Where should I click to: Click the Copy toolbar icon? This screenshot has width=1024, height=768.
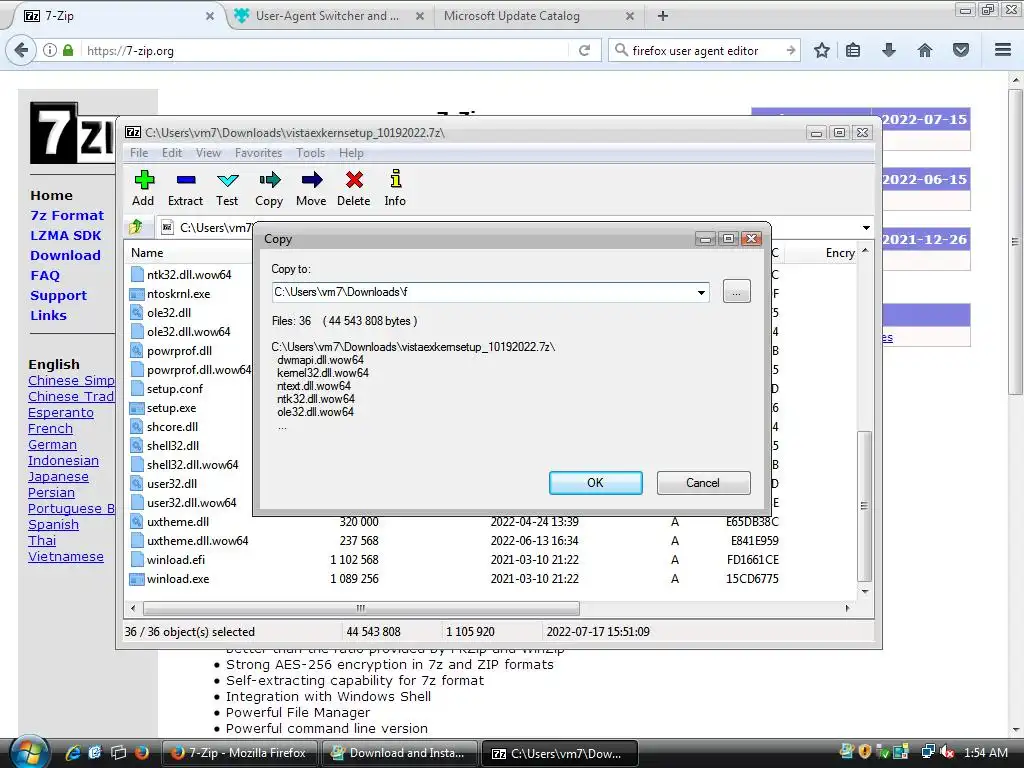point(269,180)
